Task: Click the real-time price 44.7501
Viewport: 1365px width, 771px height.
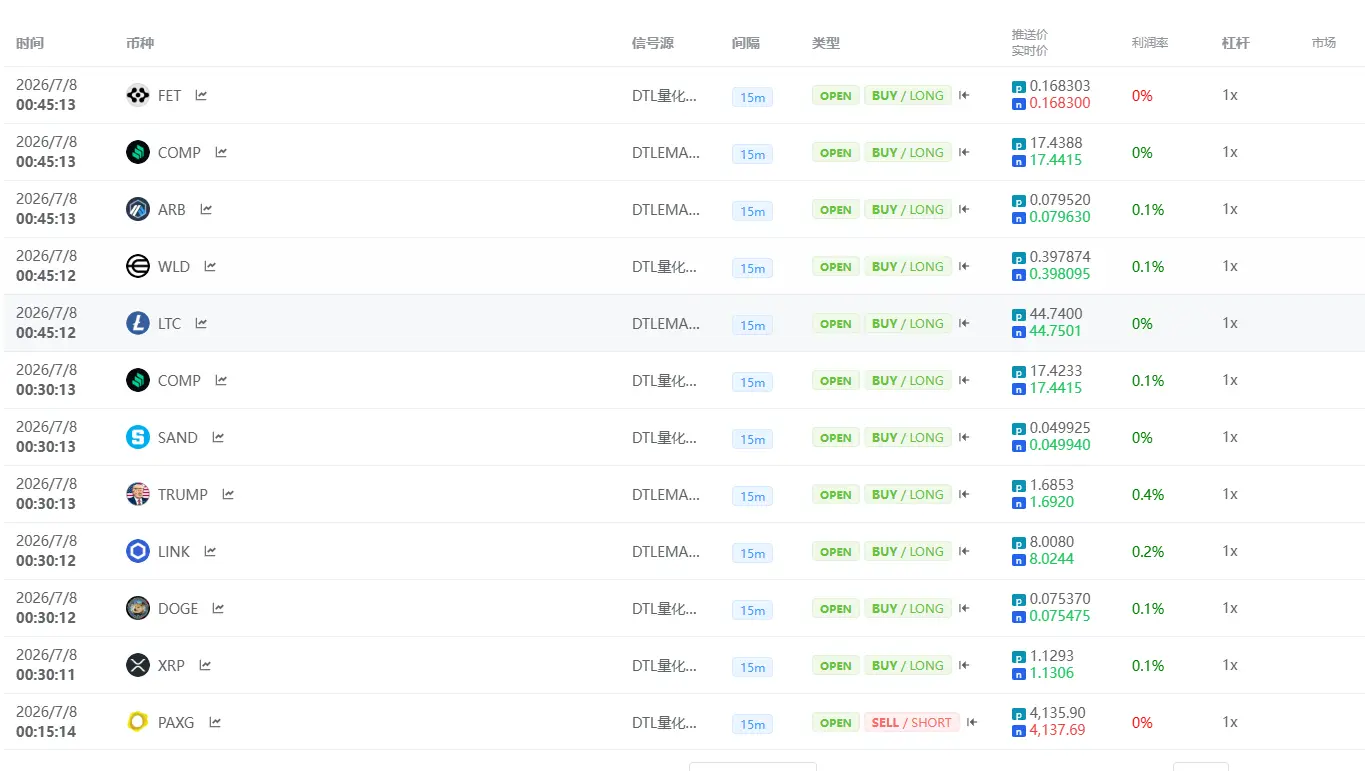Action: [1056, 331]
